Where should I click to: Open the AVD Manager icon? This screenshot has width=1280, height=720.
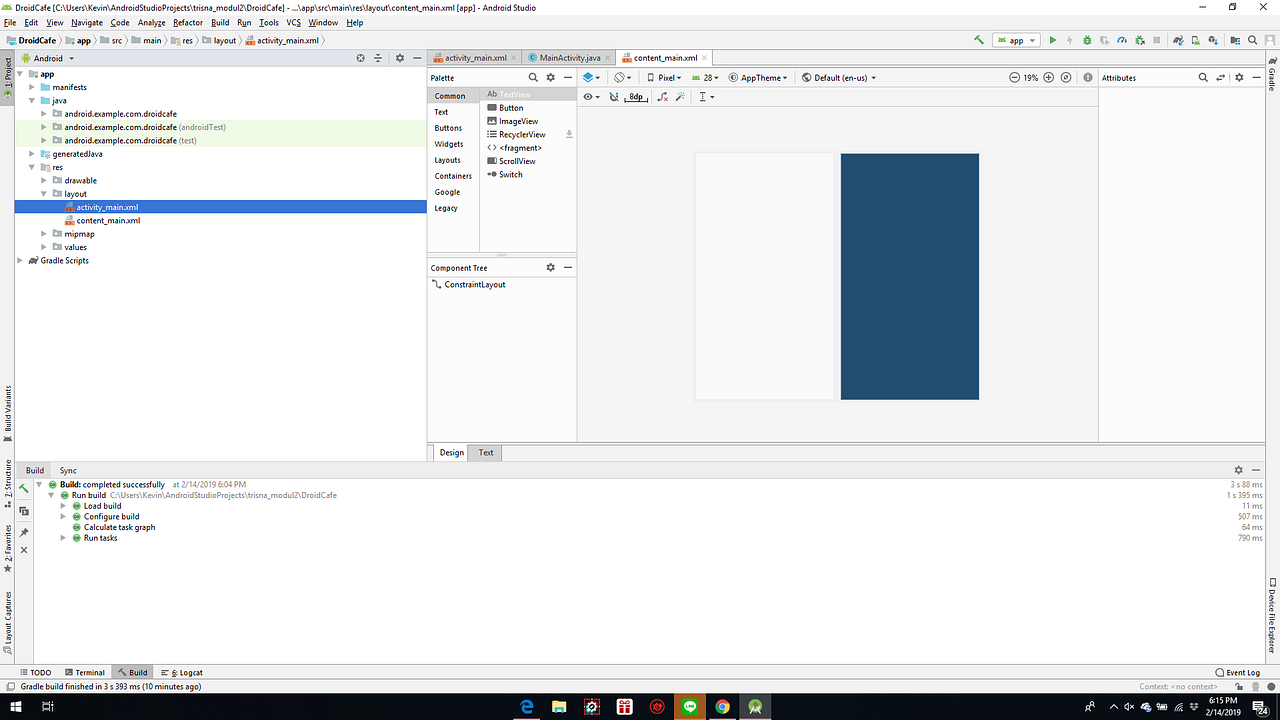pyautogui.click(x=1194, y=40)
